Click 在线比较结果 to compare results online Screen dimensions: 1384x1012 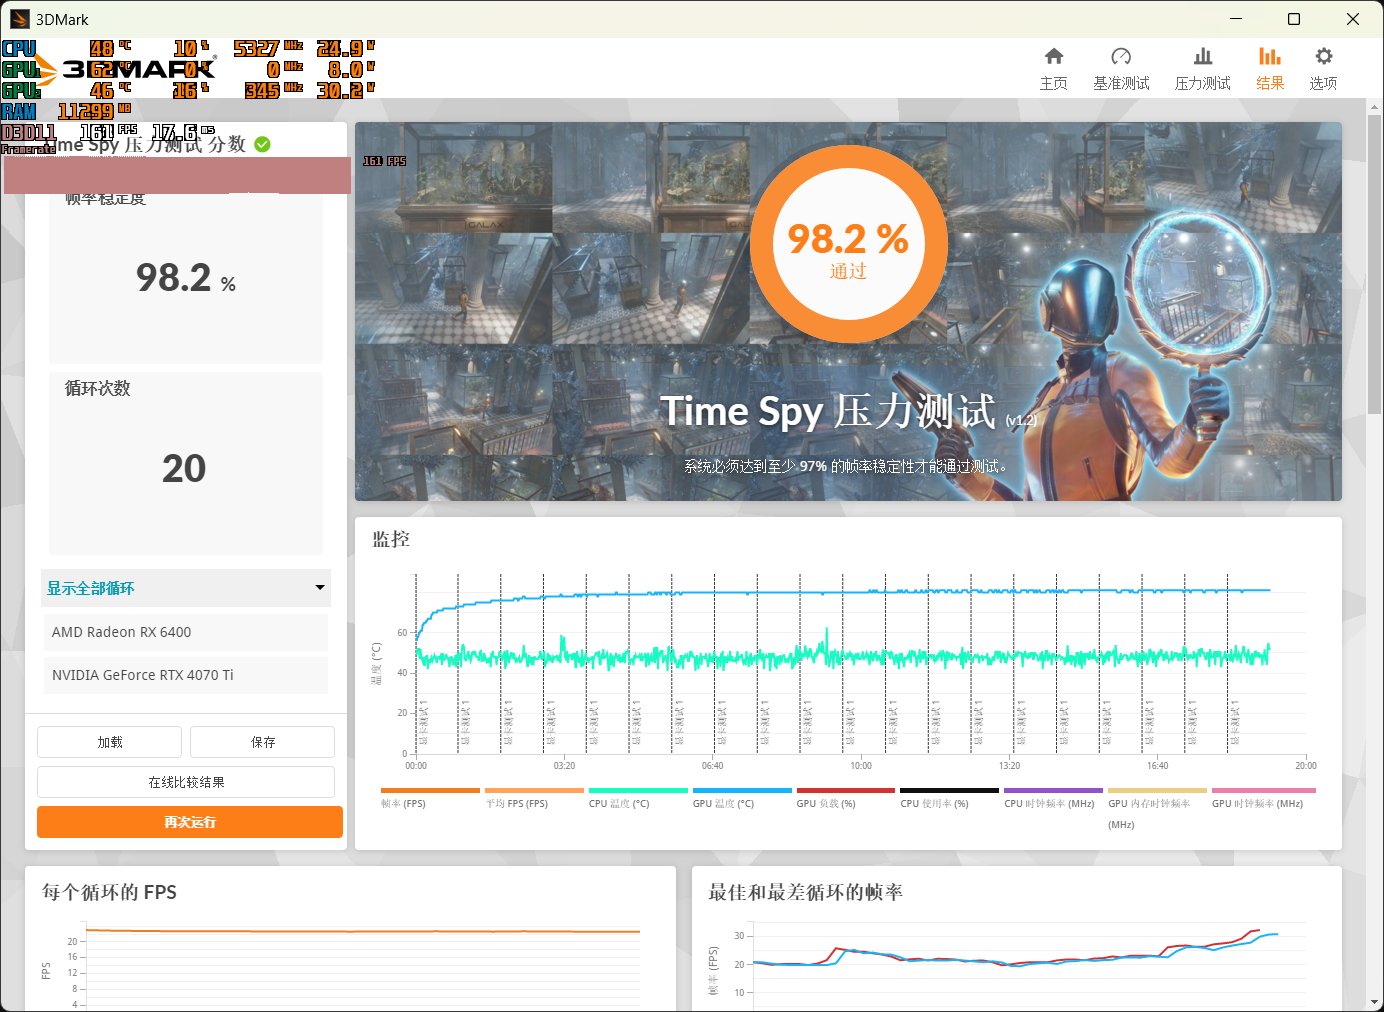[186, 782]
